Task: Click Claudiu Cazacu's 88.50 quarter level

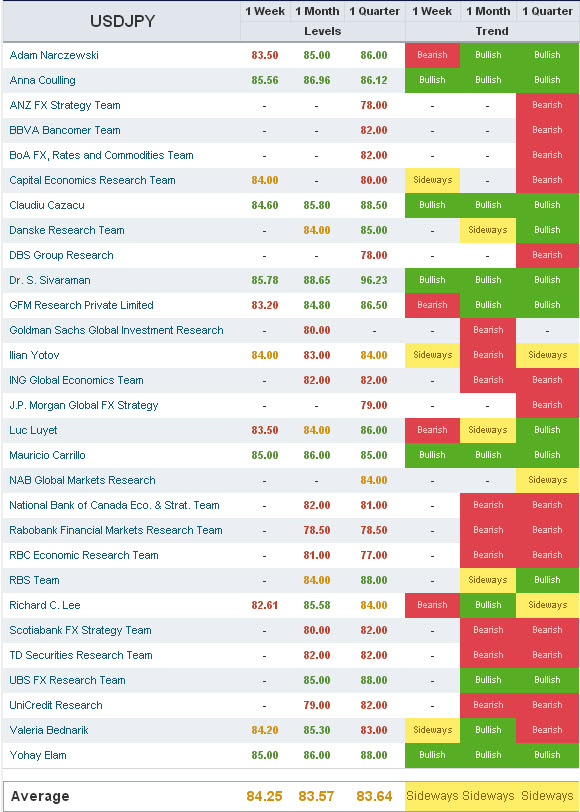Action: (x=374, y=205)
